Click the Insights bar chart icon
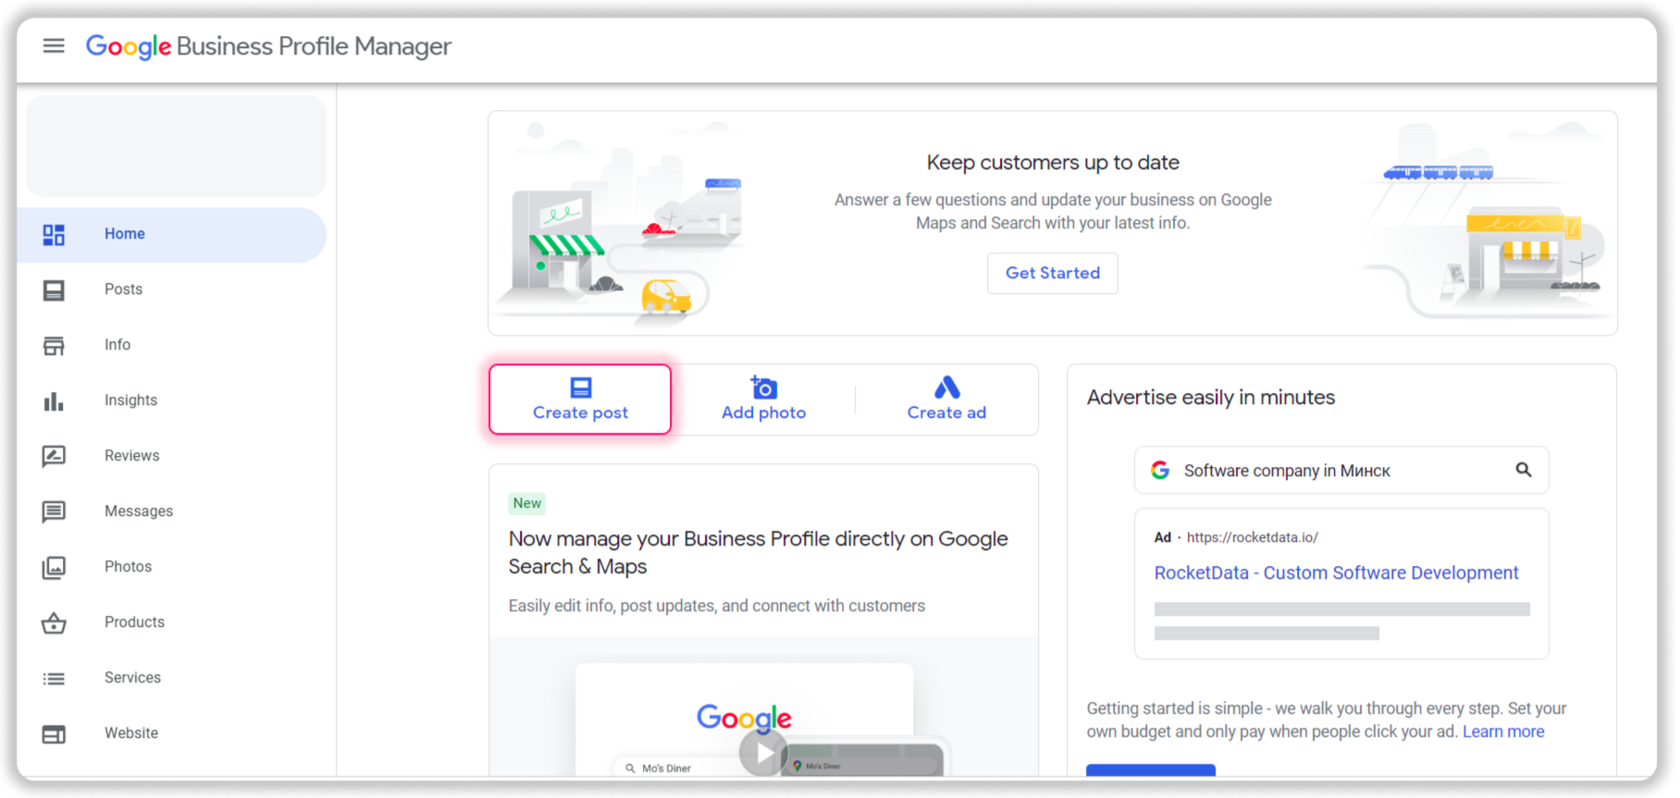 [54, 401]
